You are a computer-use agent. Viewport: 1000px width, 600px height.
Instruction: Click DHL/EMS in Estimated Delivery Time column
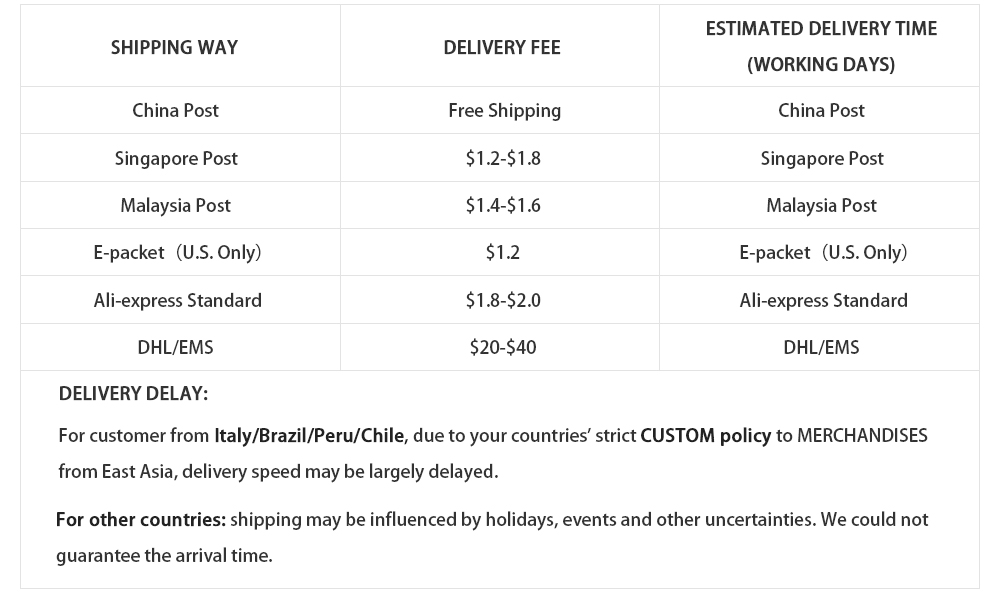coord(821,348)
